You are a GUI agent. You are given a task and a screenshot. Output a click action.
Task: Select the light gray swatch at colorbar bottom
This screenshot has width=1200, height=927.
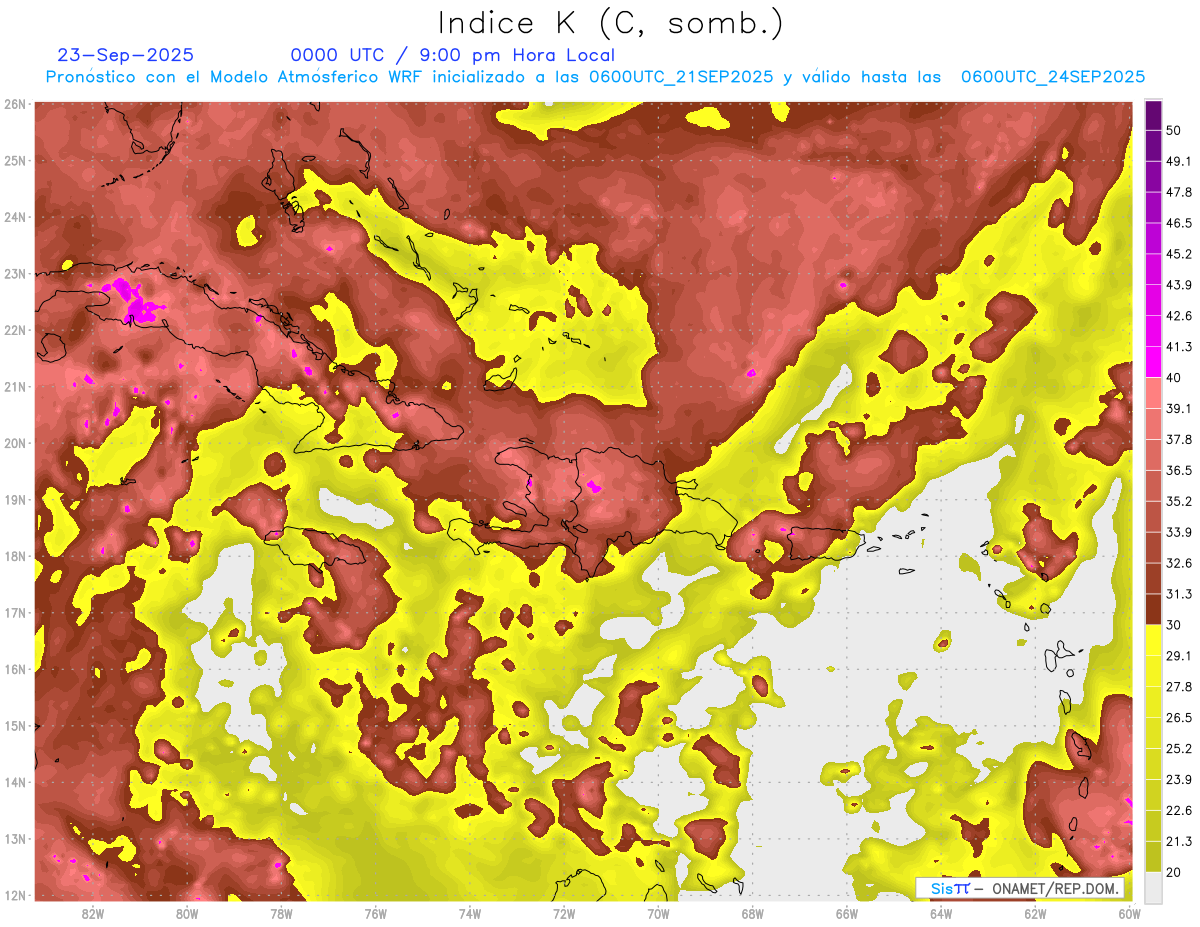[x=1153, y=886]
